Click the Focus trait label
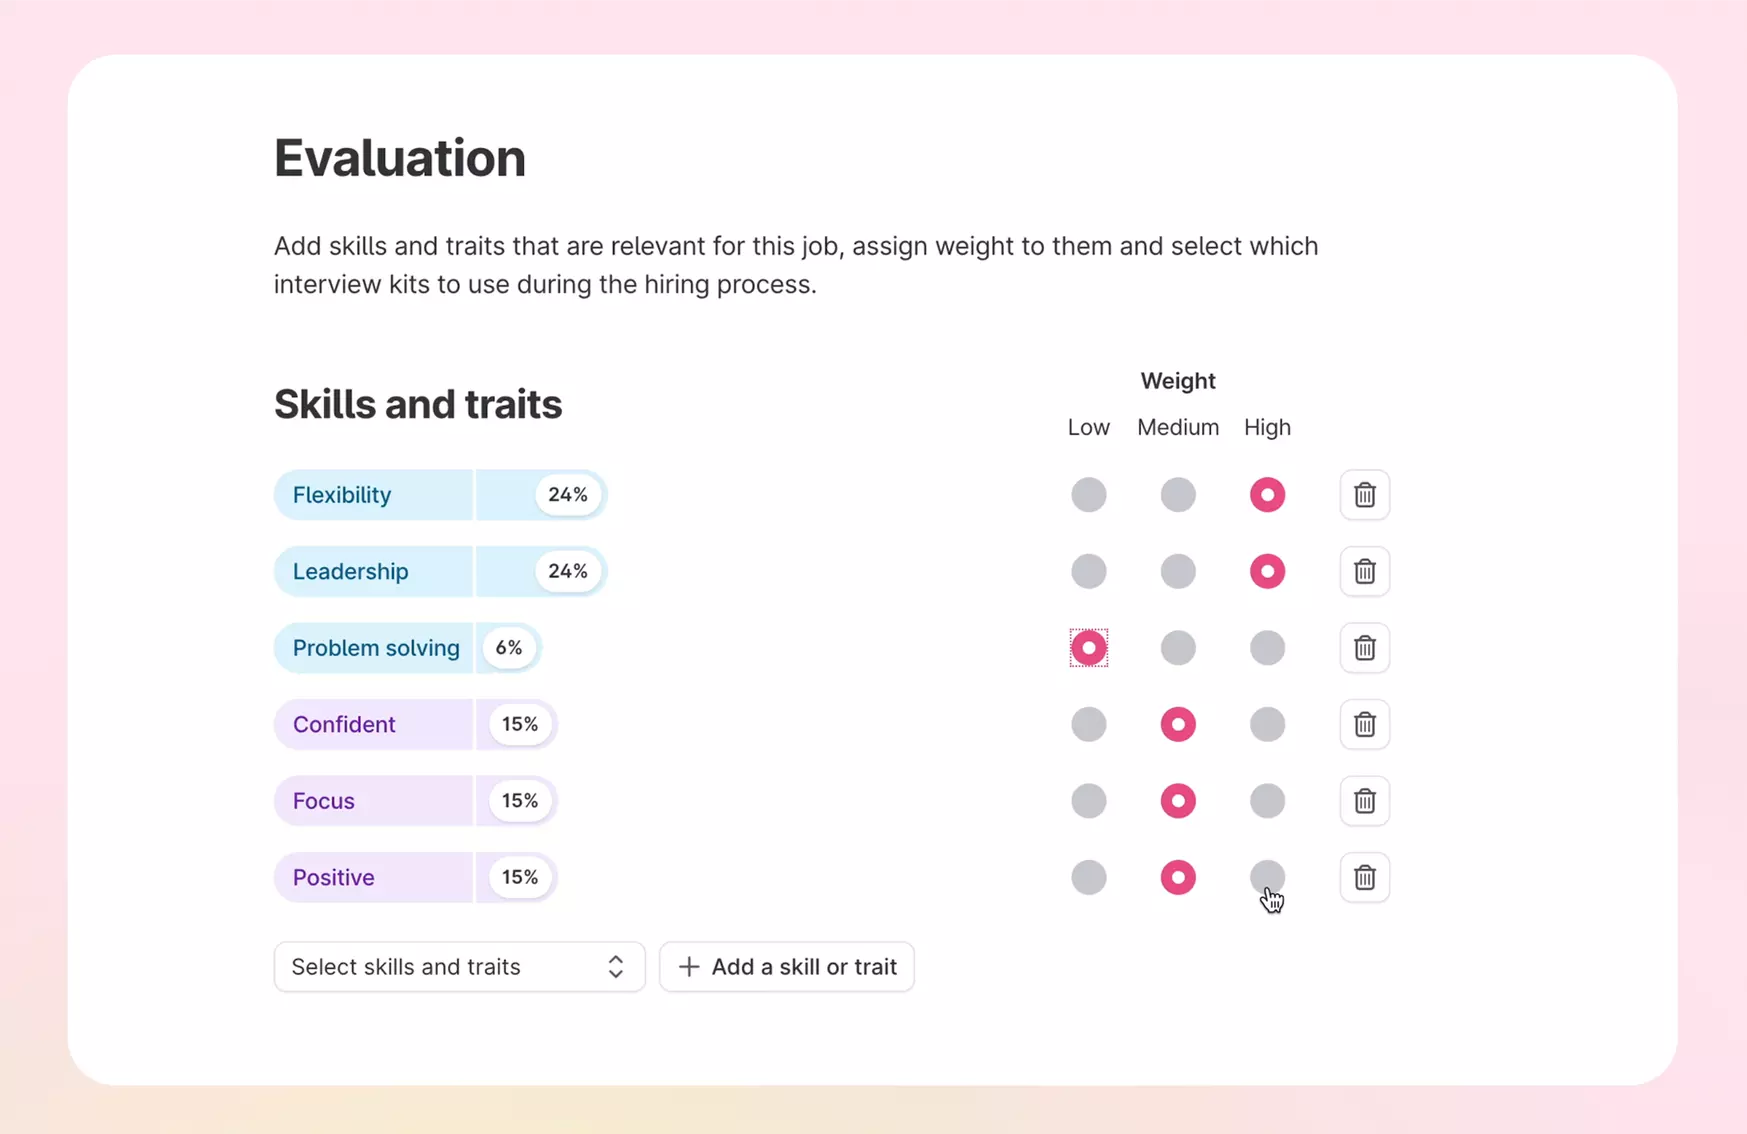The width and height of the screenshot is (1747, 1134). pyautogui.click(x=323, y=801)
